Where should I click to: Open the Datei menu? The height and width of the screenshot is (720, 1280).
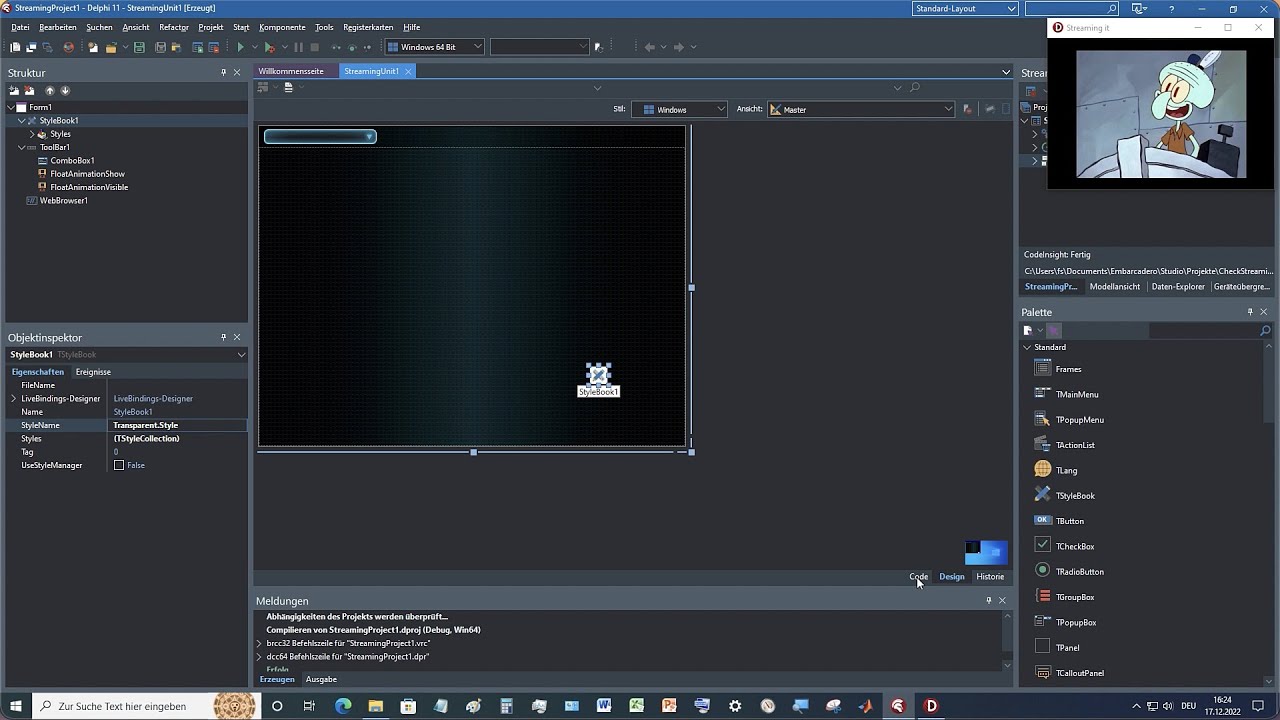pyautogui.click(x=21, y=27)
